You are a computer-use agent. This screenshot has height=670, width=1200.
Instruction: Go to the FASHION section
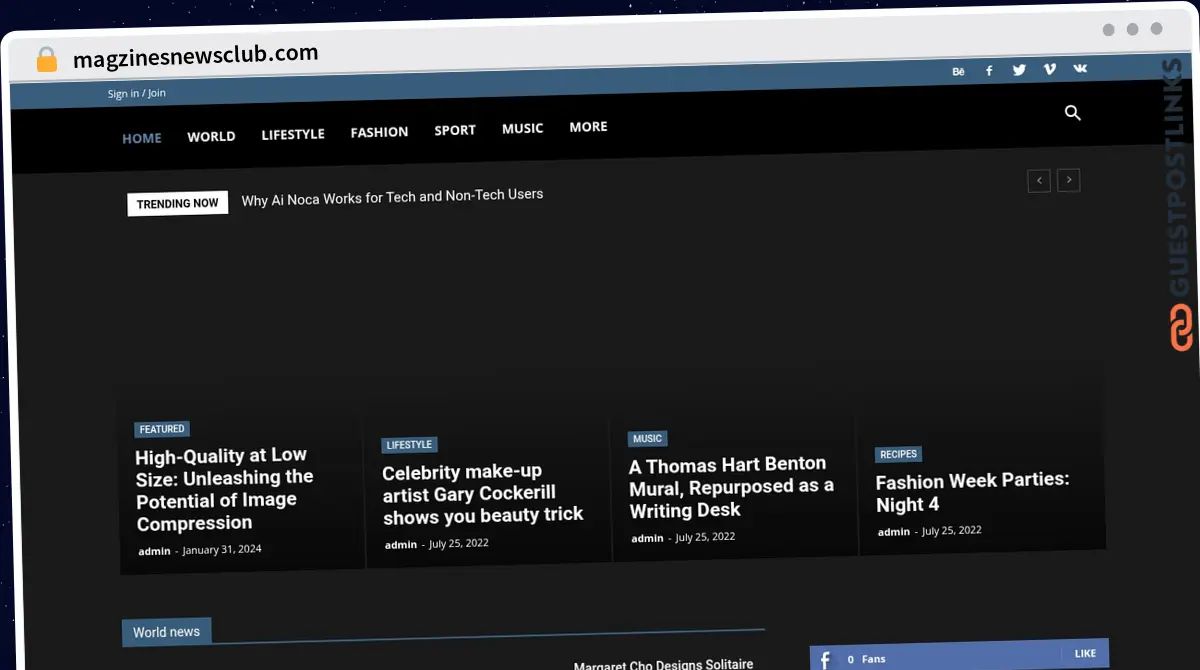[x=379, y=132]
